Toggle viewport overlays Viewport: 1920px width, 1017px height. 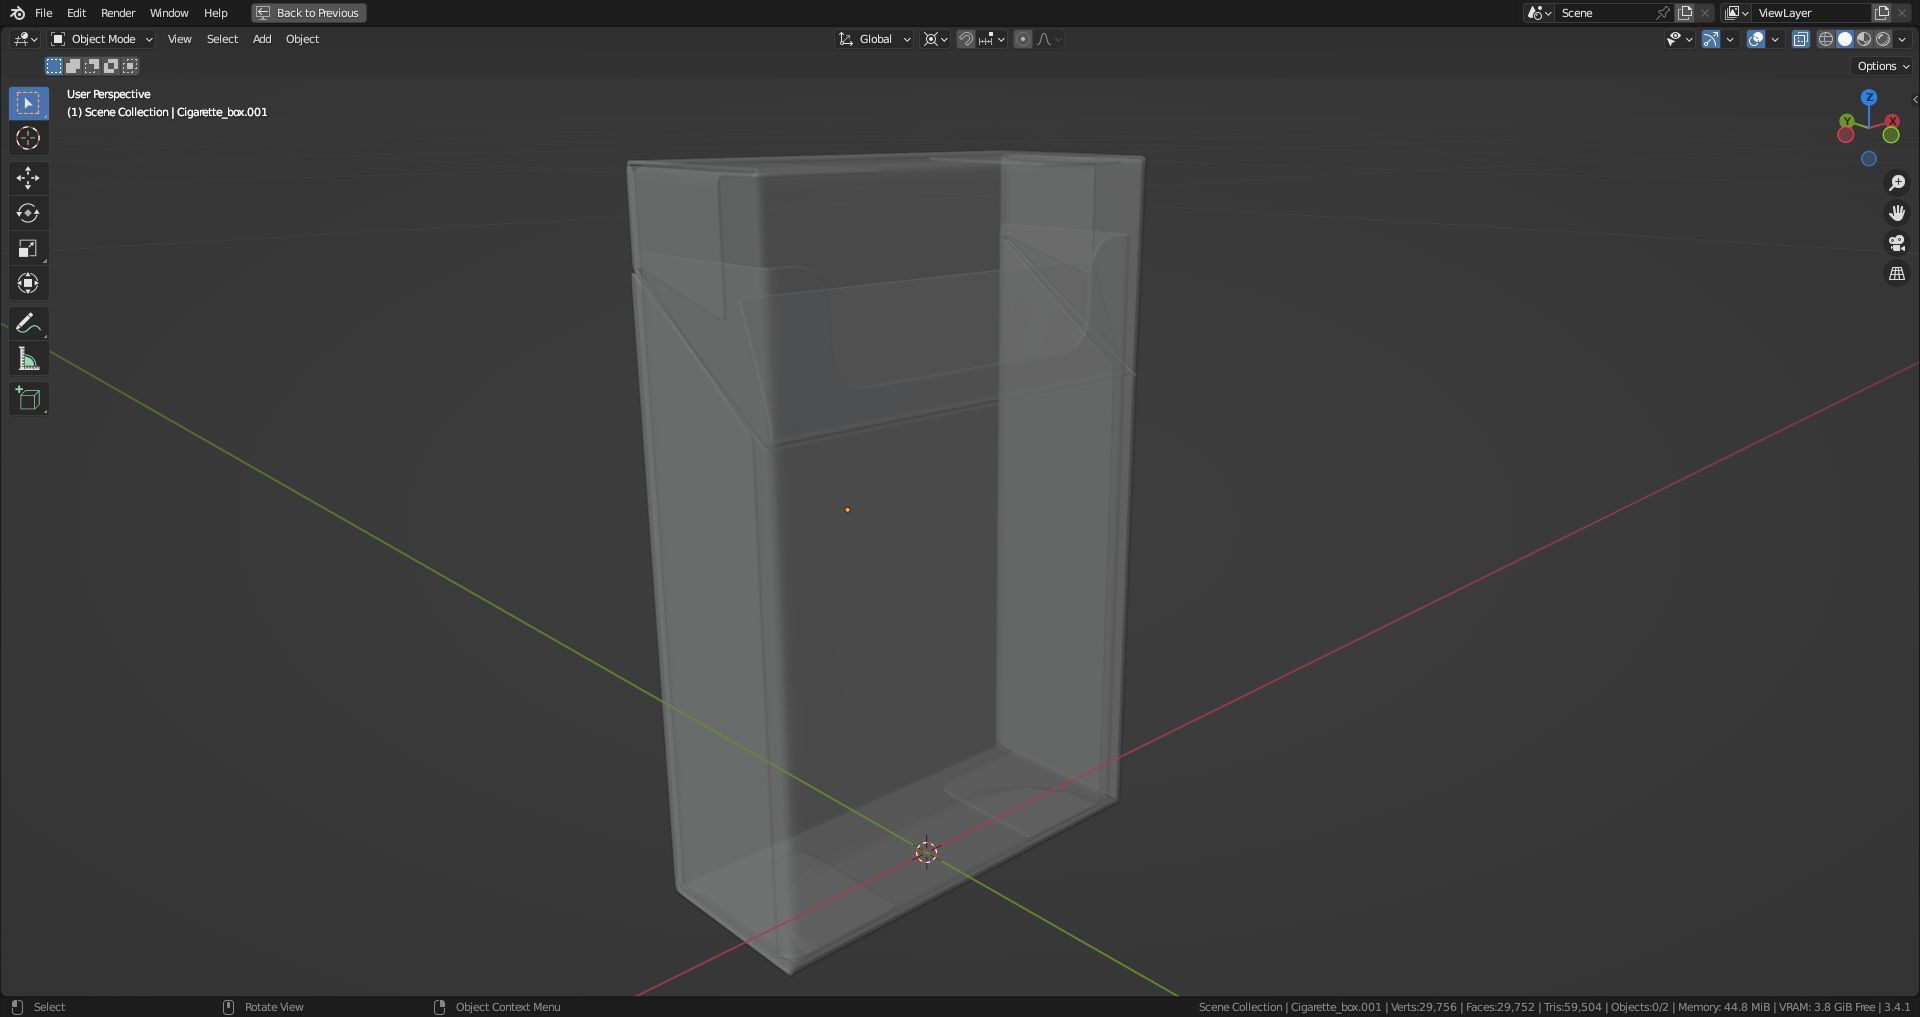pos(1756,39)
